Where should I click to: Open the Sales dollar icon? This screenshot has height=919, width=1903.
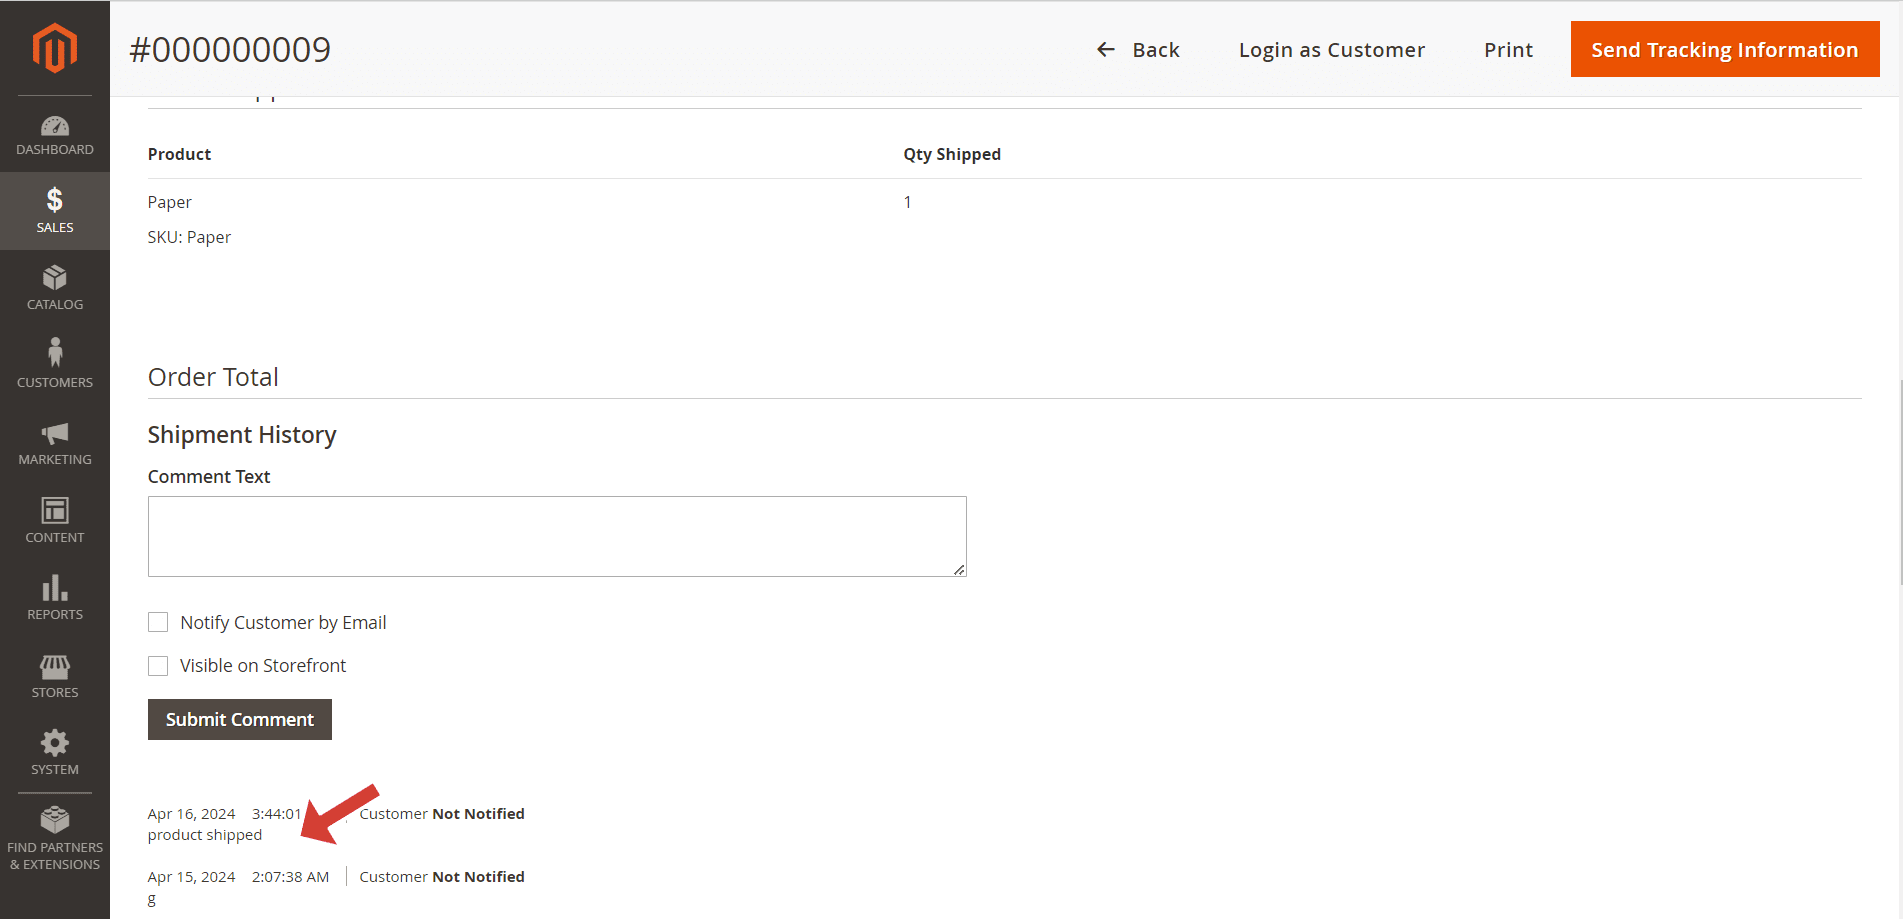54,201
